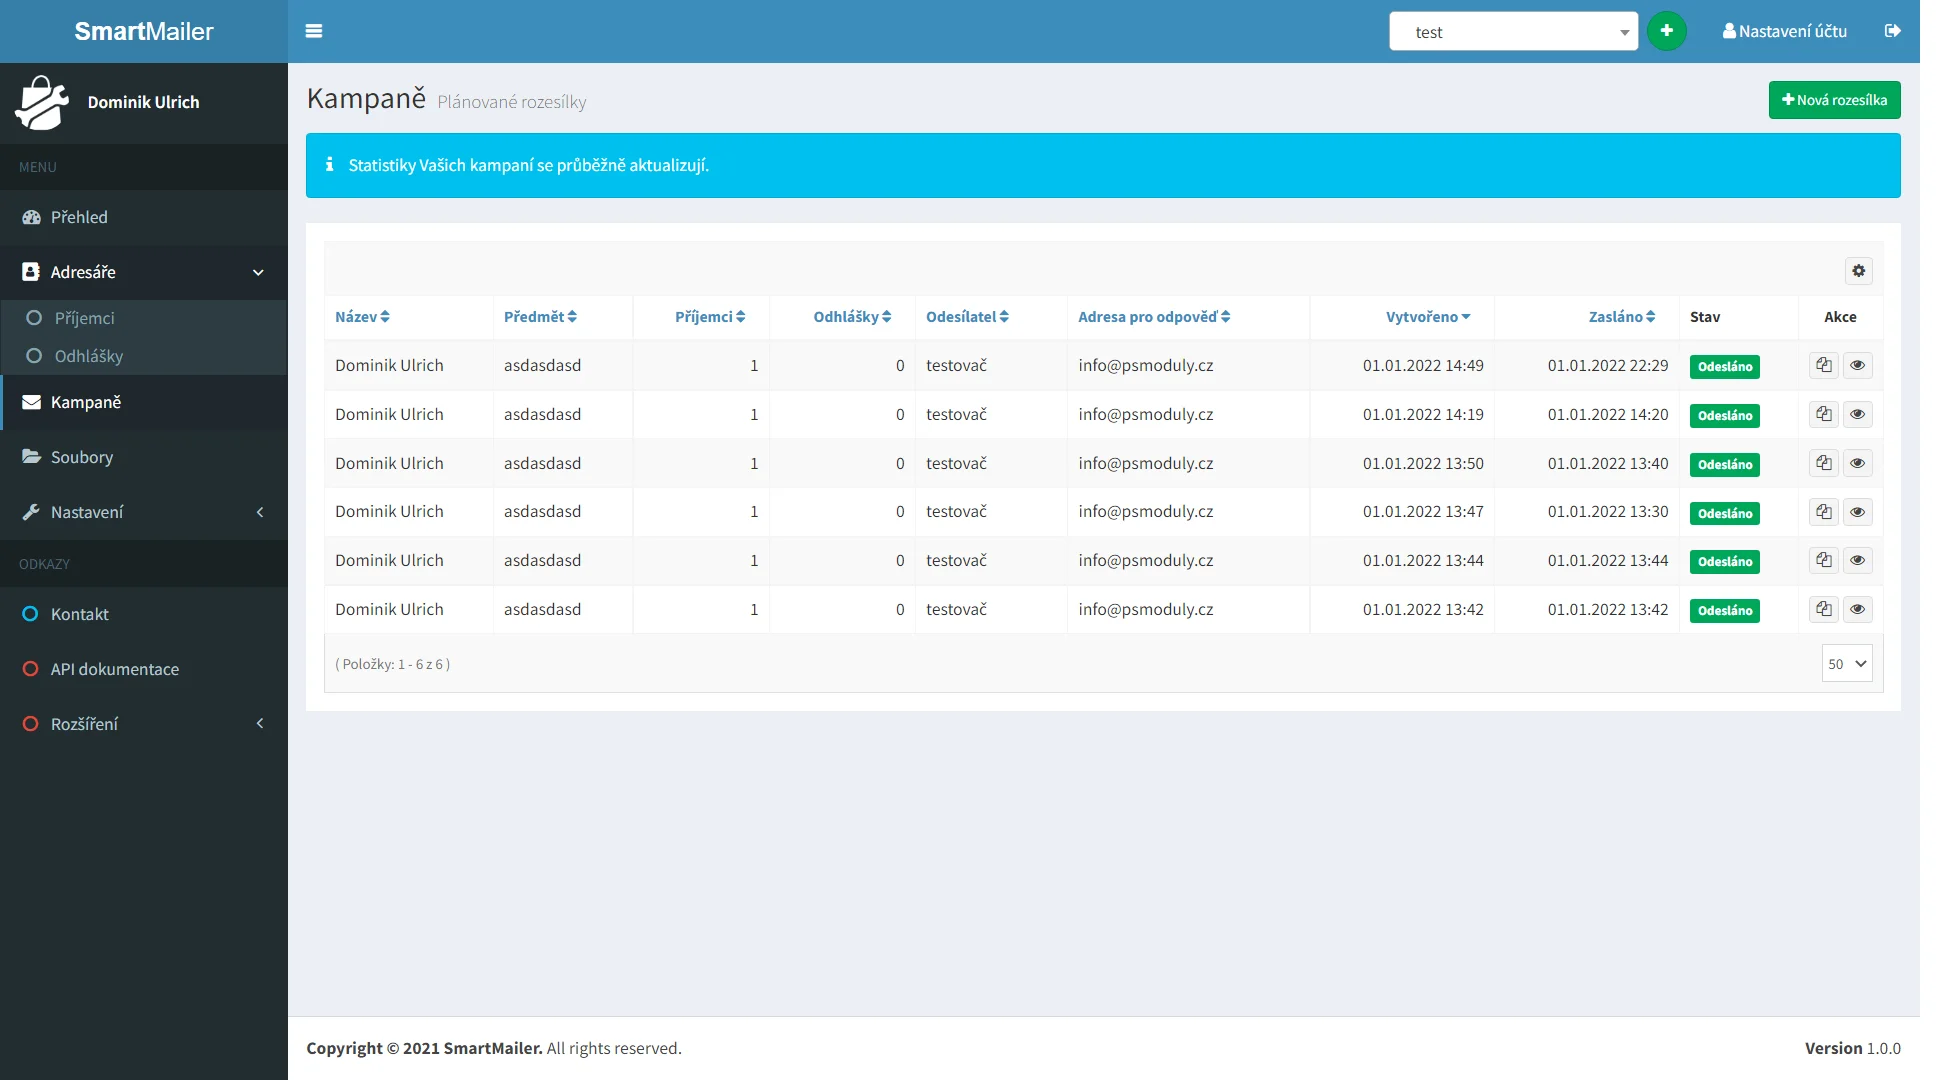Click copy icon for campaign created 13:42
Image resolution: width=1947 pixels, height=1080 pixels.
pos(1824,609)
